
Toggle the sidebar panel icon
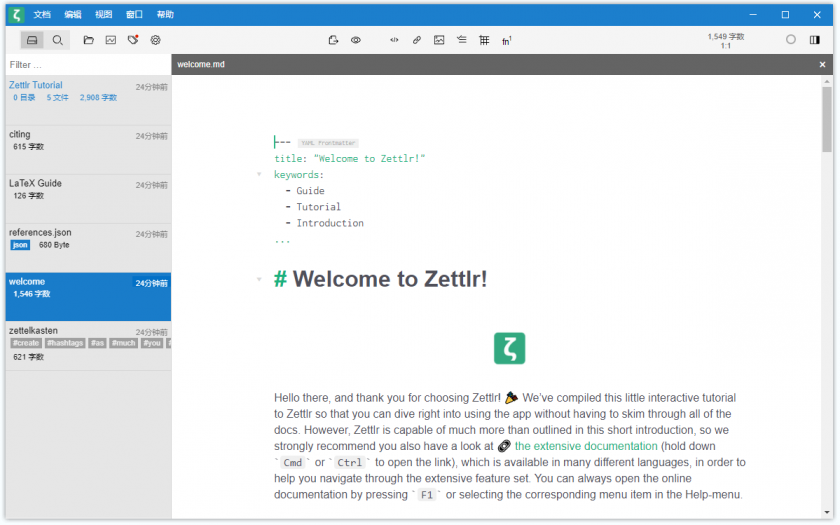pyautogui.click(x=815, y=40)
